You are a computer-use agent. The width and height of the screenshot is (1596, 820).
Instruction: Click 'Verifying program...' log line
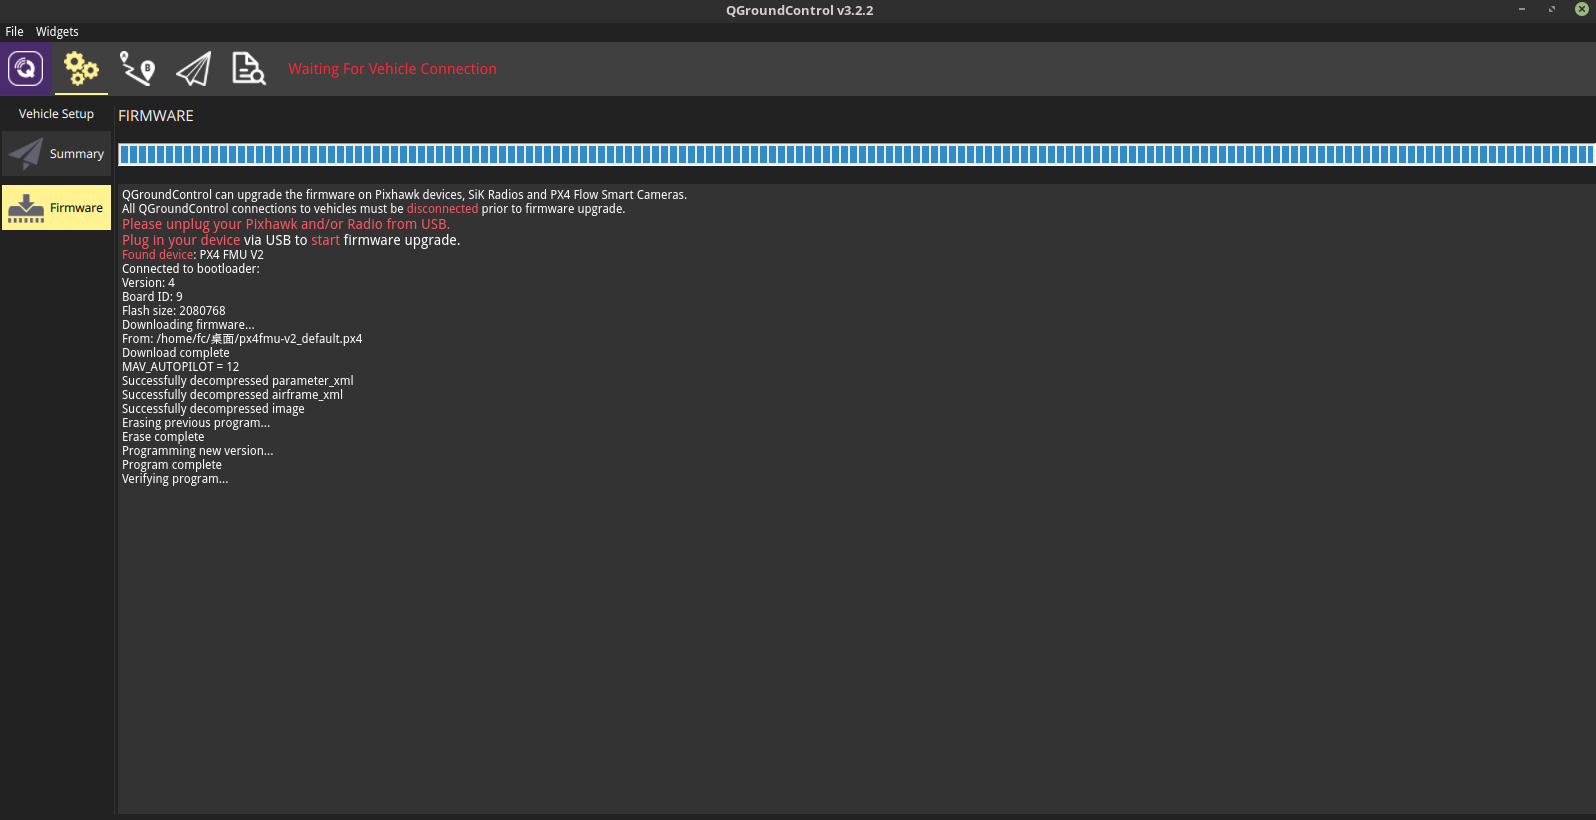175,479
